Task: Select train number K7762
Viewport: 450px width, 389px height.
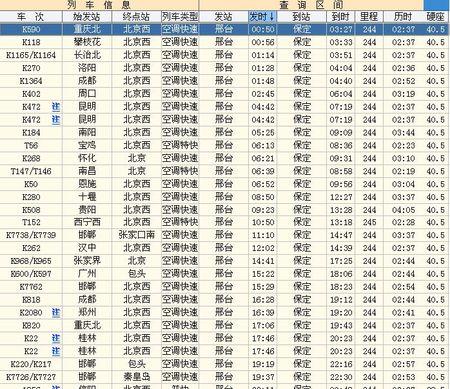Action: 31,287
